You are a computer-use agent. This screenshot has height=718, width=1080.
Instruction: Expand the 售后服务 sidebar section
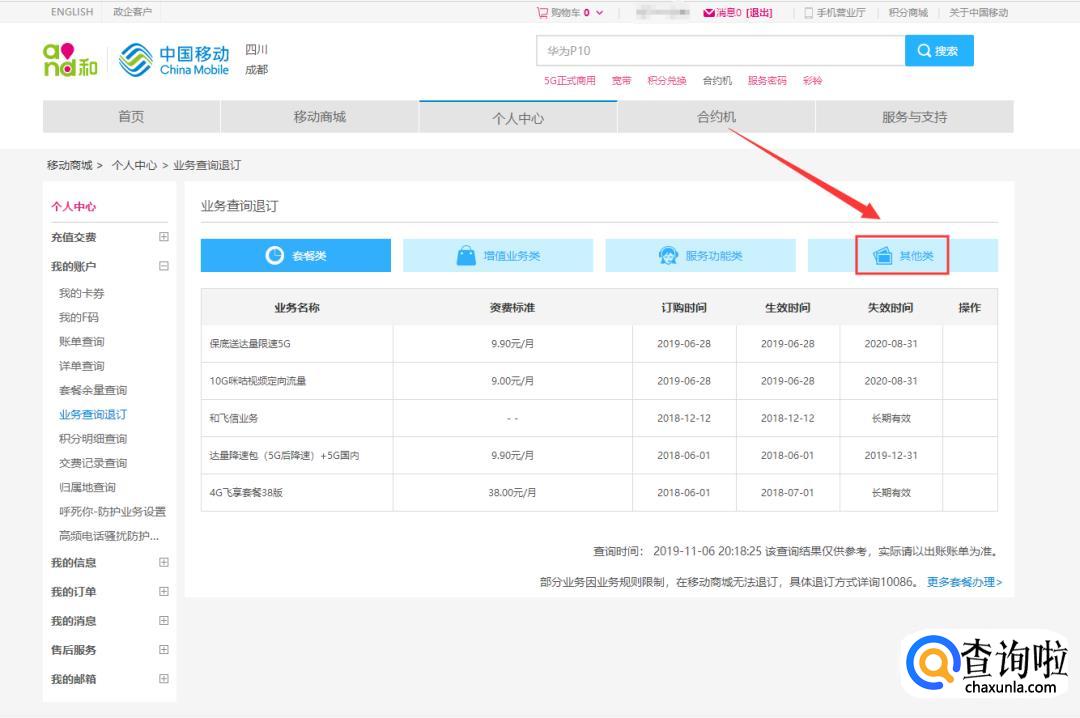(x=164, y=649)
